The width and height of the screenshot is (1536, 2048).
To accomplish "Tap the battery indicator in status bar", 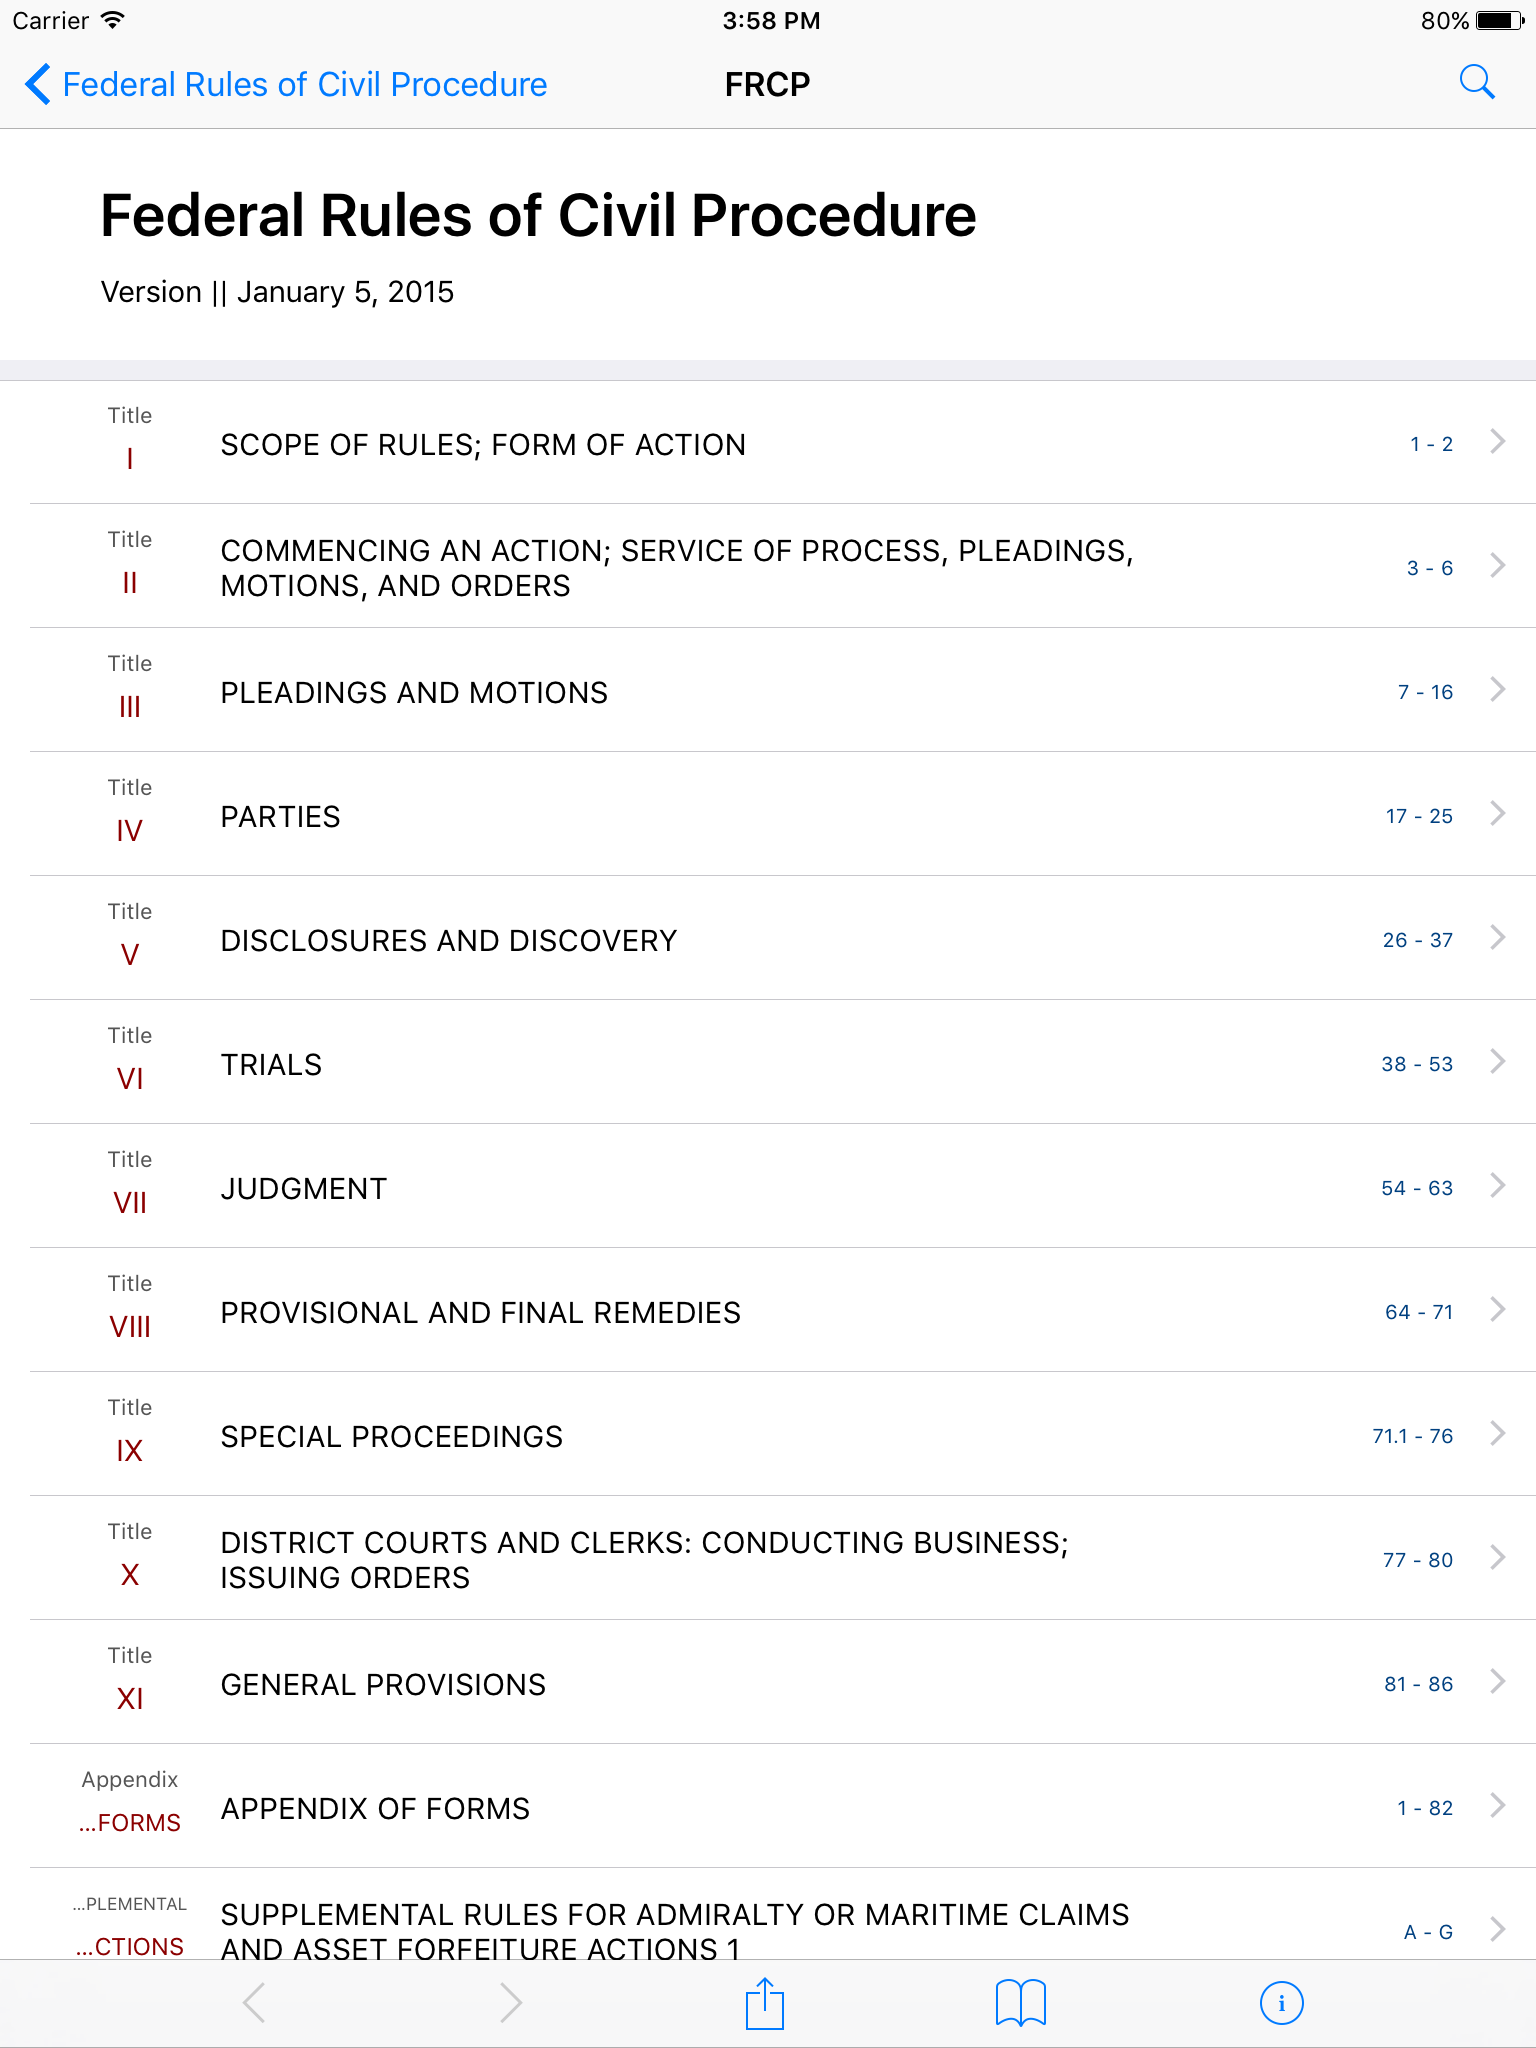I will [x=1500, y=21].
